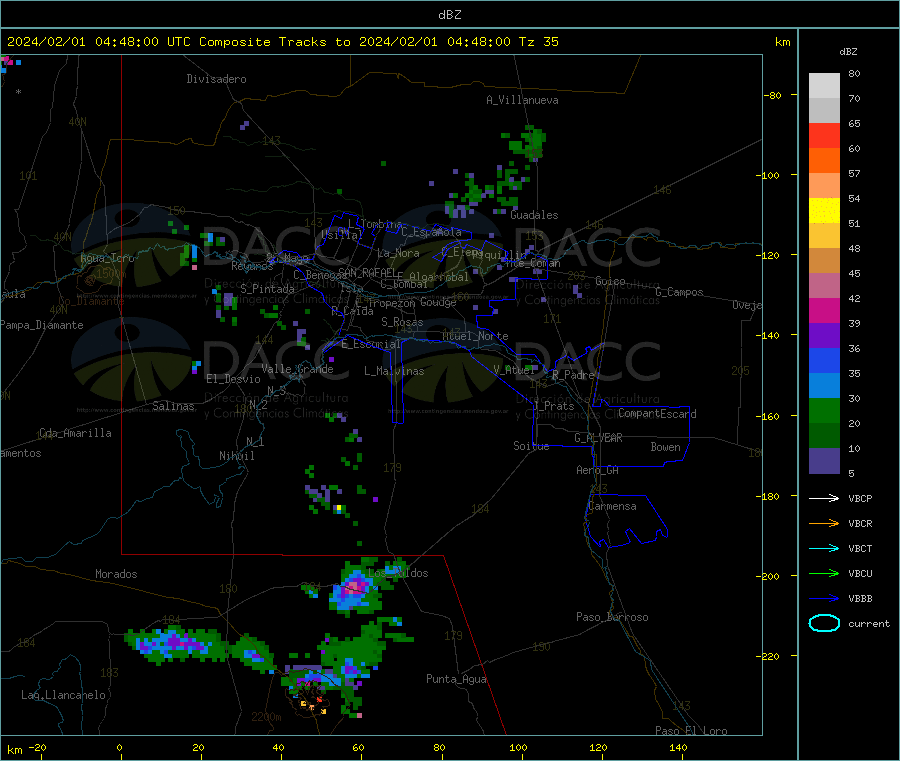This screenshot has height=761, width=900.
Task: Click the Morados map label
Action: pos(116,574)
